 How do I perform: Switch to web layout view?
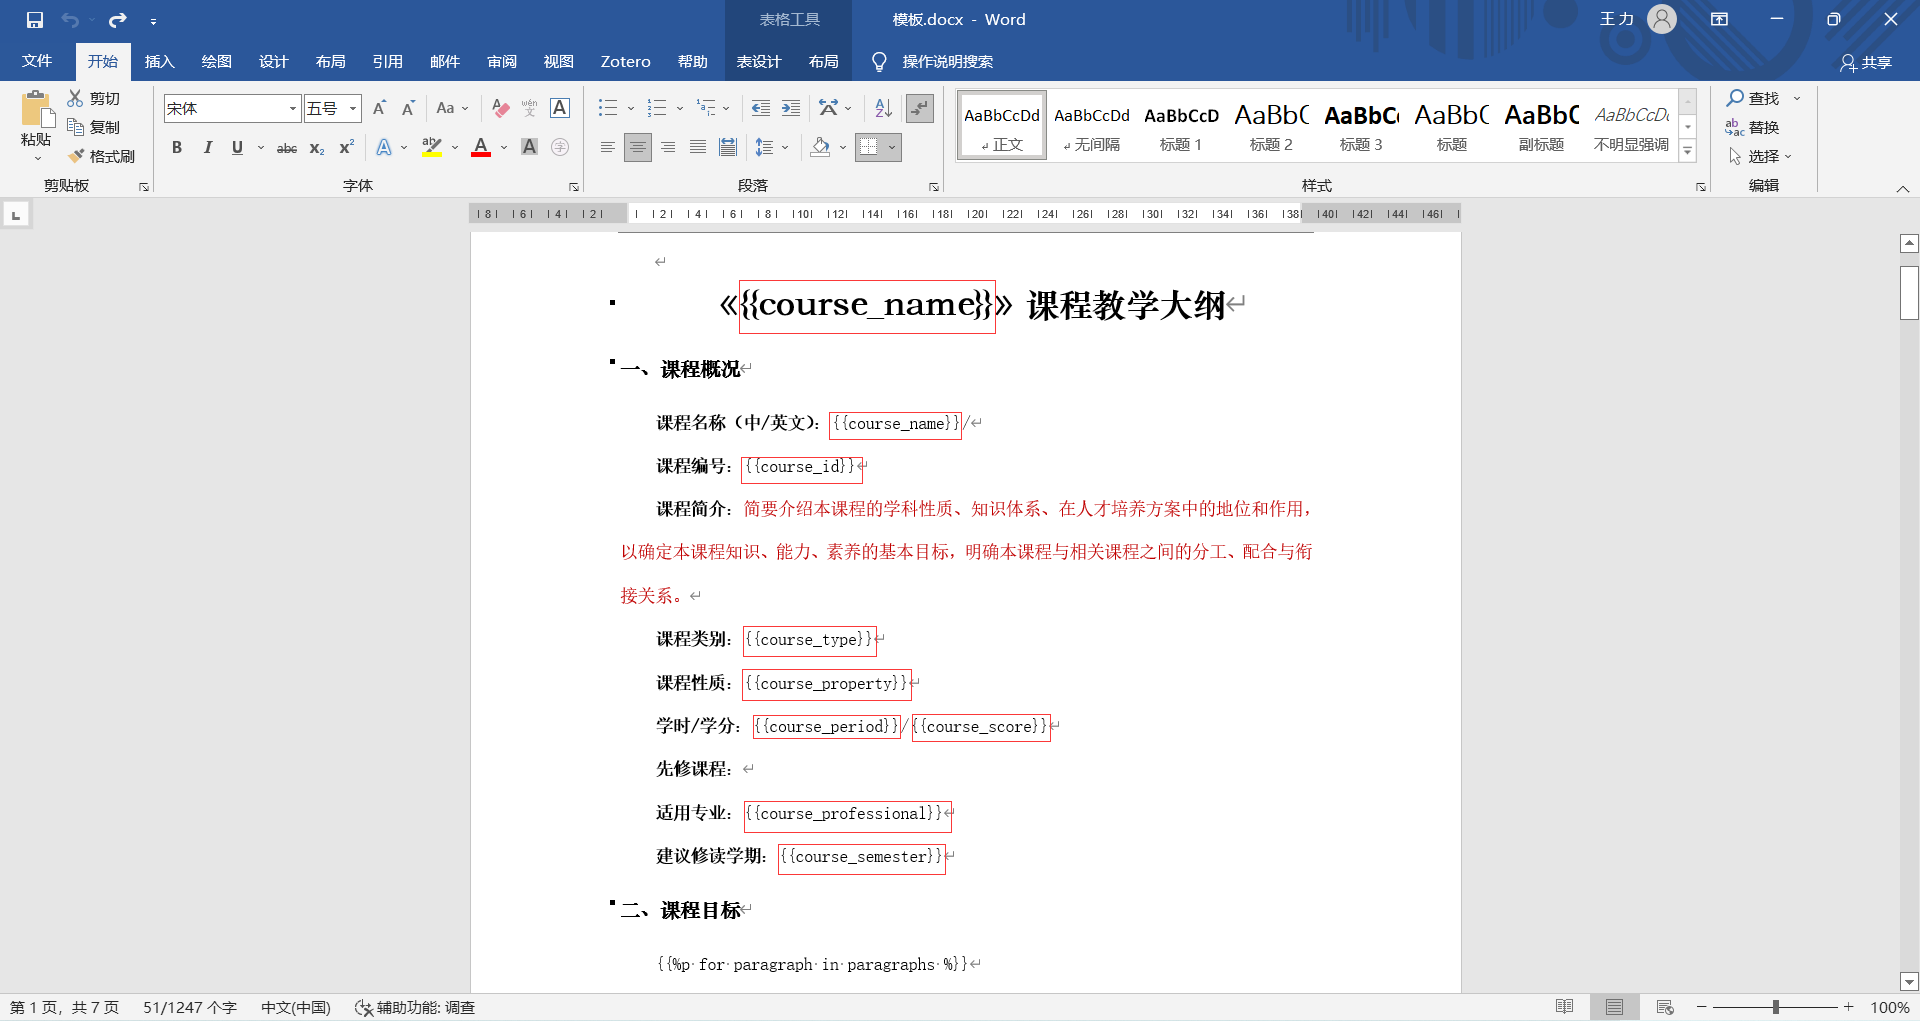1665,1007
